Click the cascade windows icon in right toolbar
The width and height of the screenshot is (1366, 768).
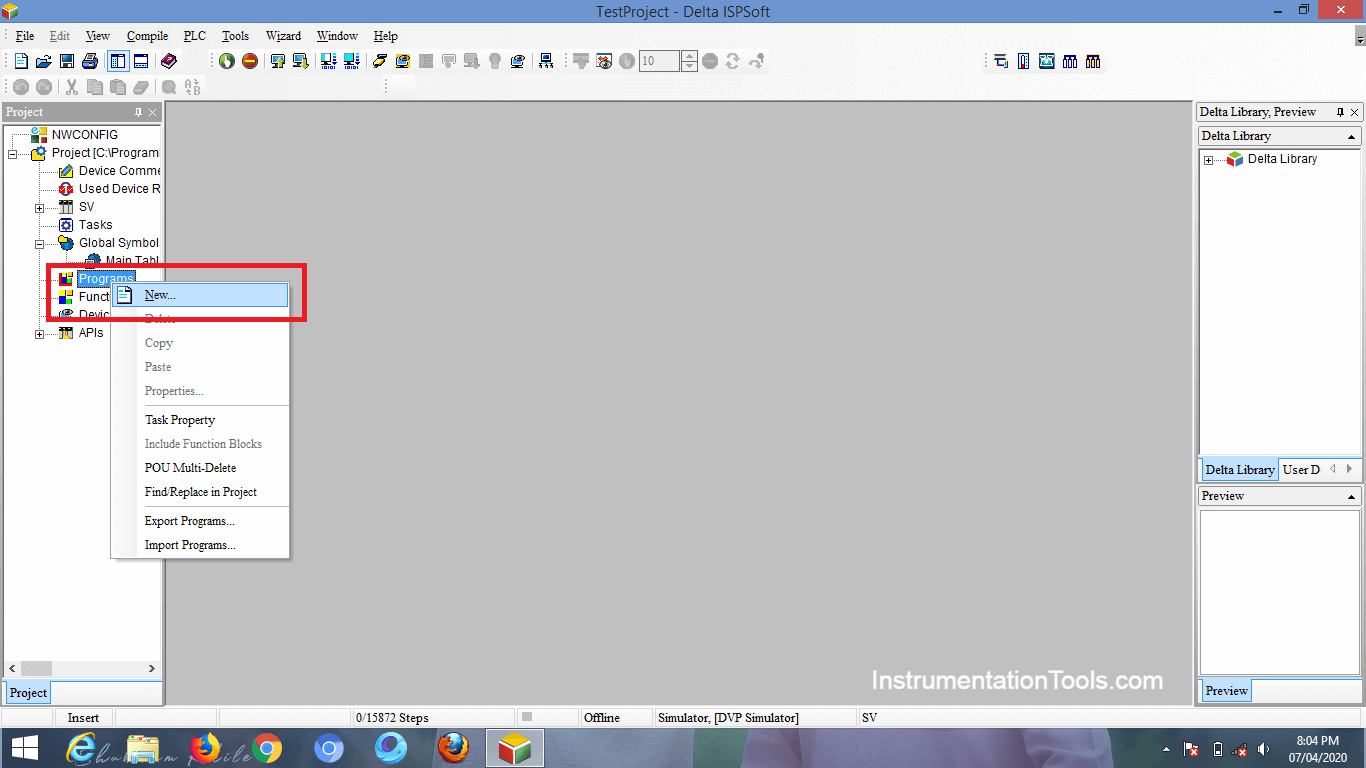pos(1001,61)
